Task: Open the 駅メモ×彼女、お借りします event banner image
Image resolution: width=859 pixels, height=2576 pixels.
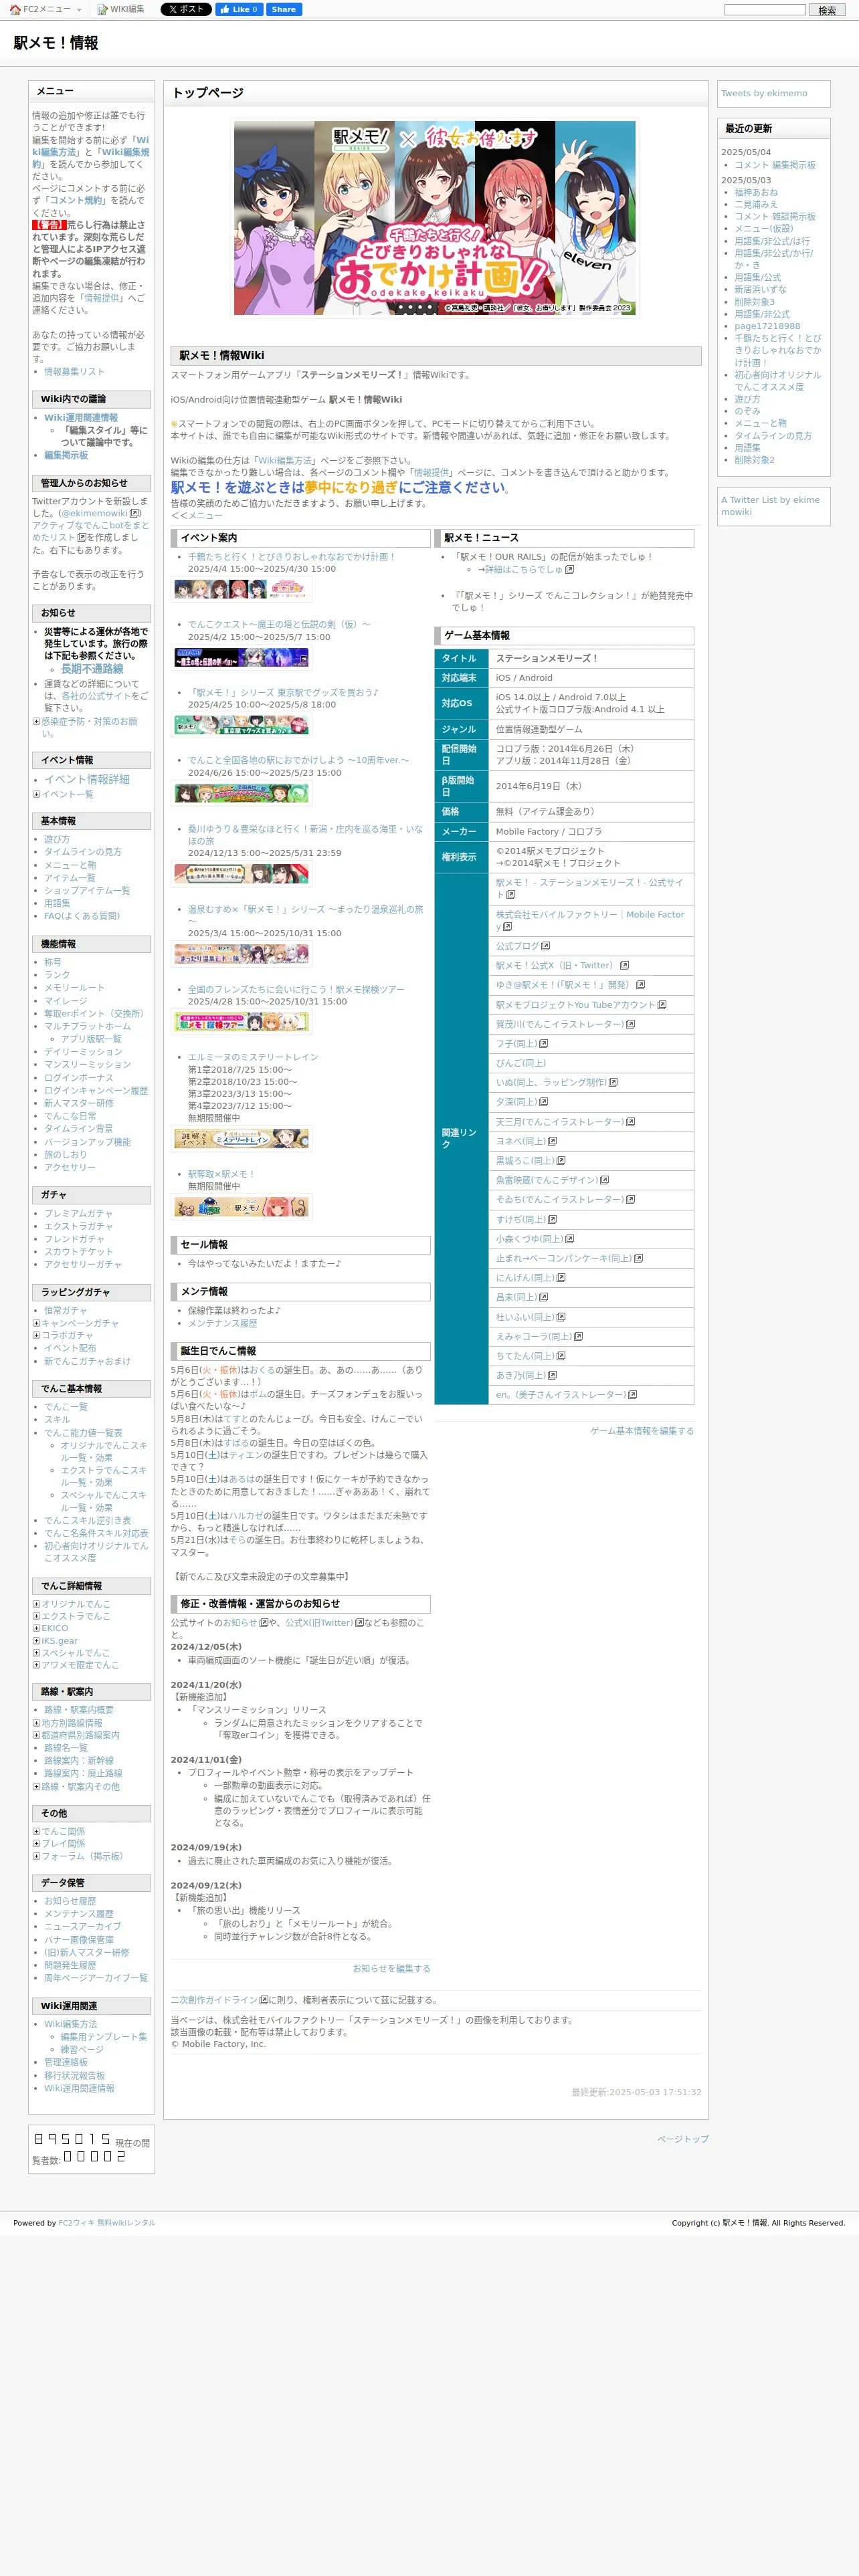Action: [x=435, y=218]
